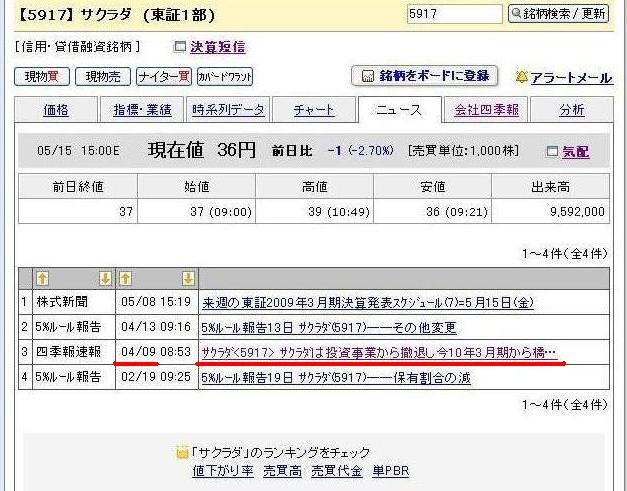Image resolution: width=627 pixels, height=491 pixels.
Task: Click the [信用・貸借融資銘柄] label
Action: click(78, 47)
